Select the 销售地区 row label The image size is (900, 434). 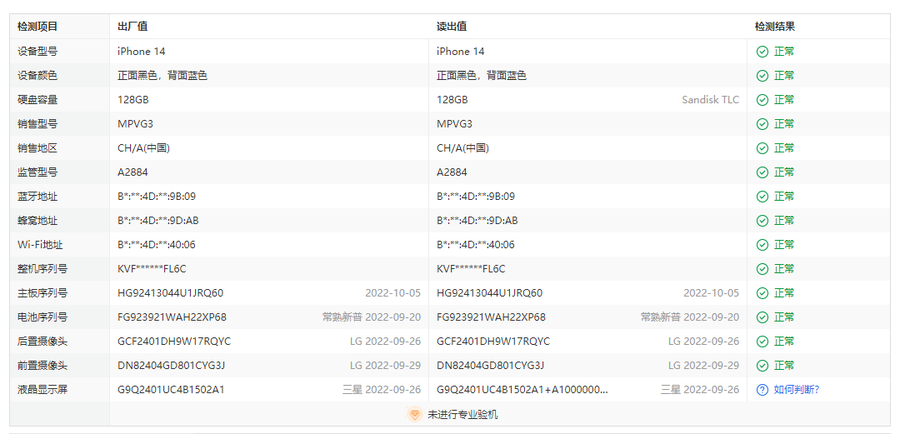pyautogui.click(x=37, y=148)
